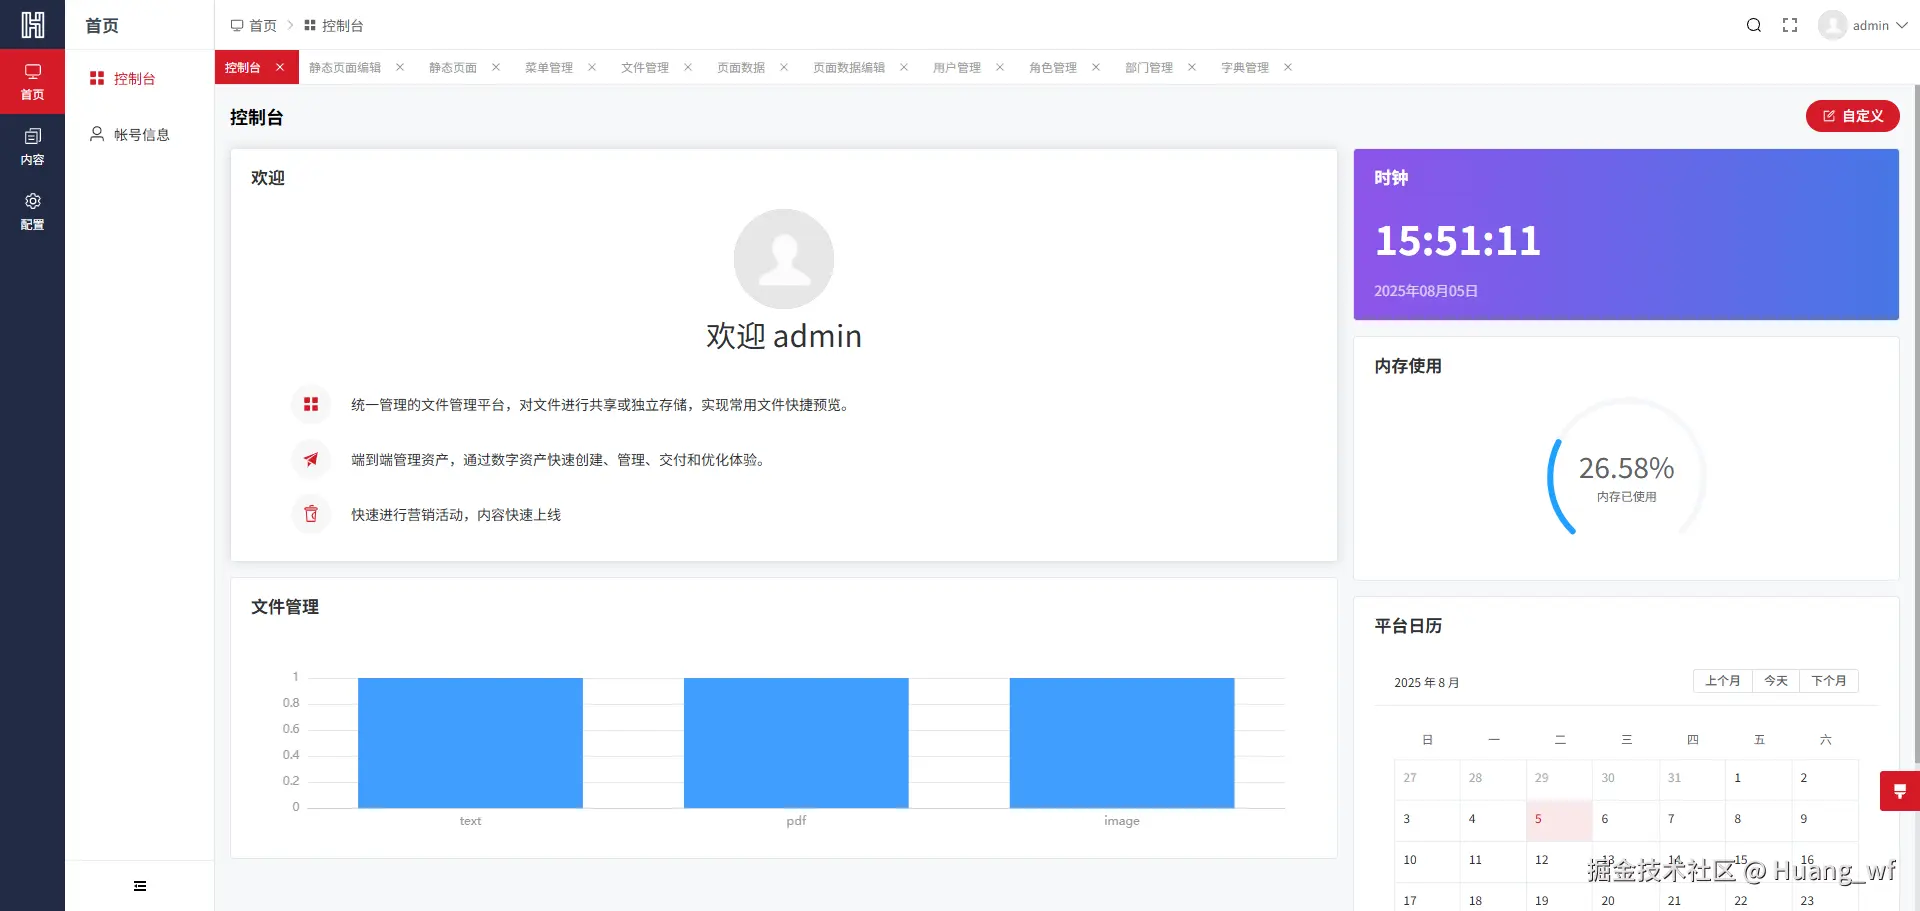Close the 用户管理 tab

[x=1000, y=67]
